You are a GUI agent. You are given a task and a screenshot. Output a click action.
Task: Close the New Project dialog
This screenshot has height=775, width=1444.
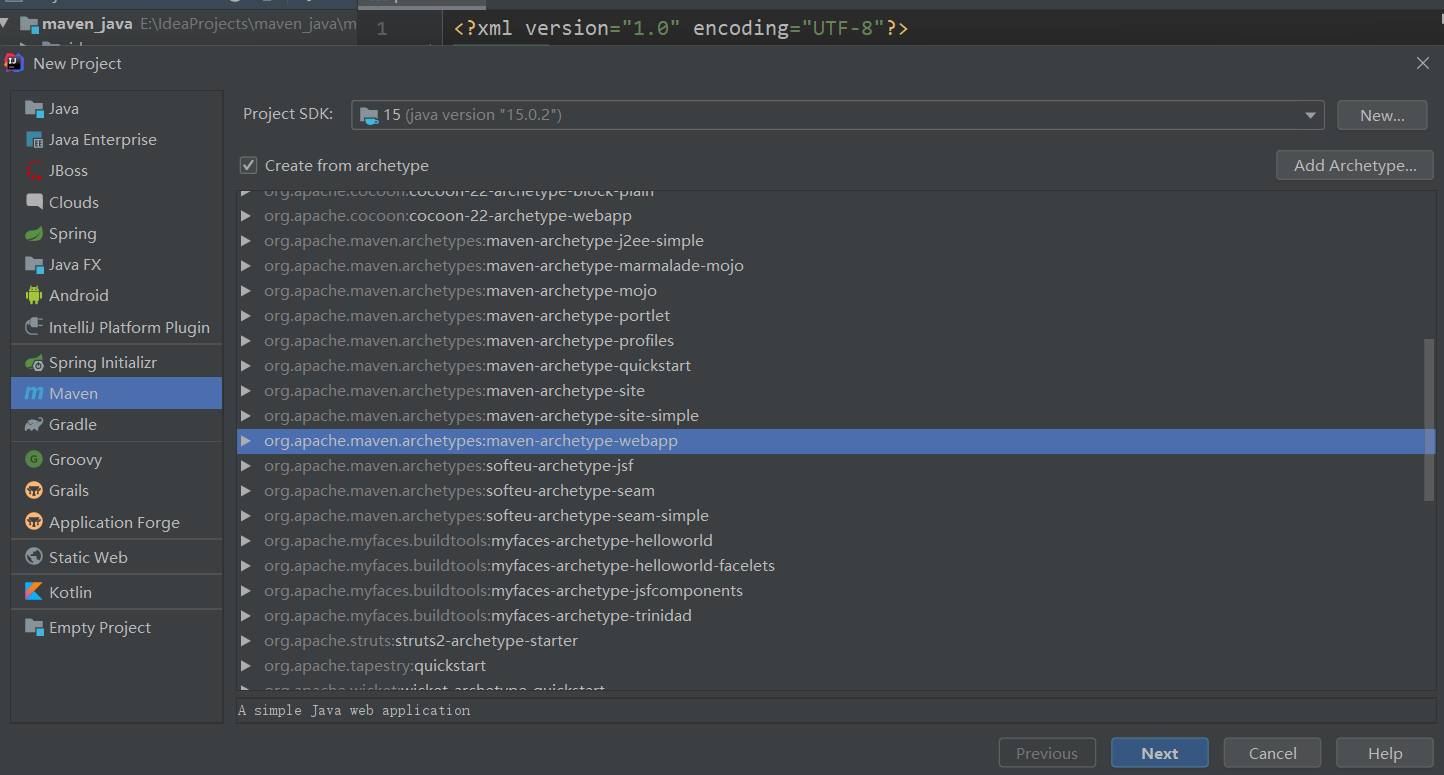pyautogui.click(x=1423, y=63)
